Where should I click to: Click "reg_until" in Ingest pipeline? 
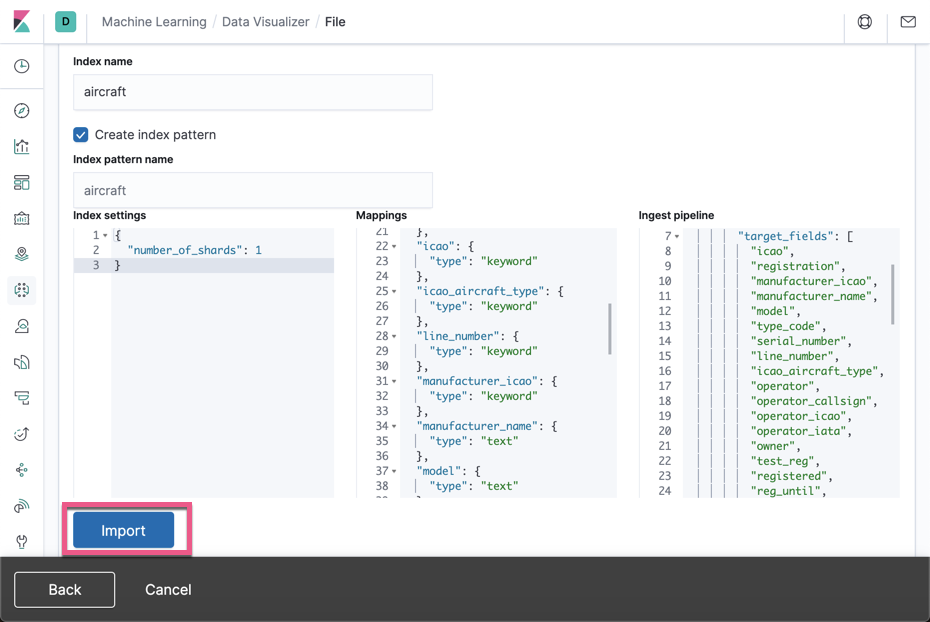(785, 491)
